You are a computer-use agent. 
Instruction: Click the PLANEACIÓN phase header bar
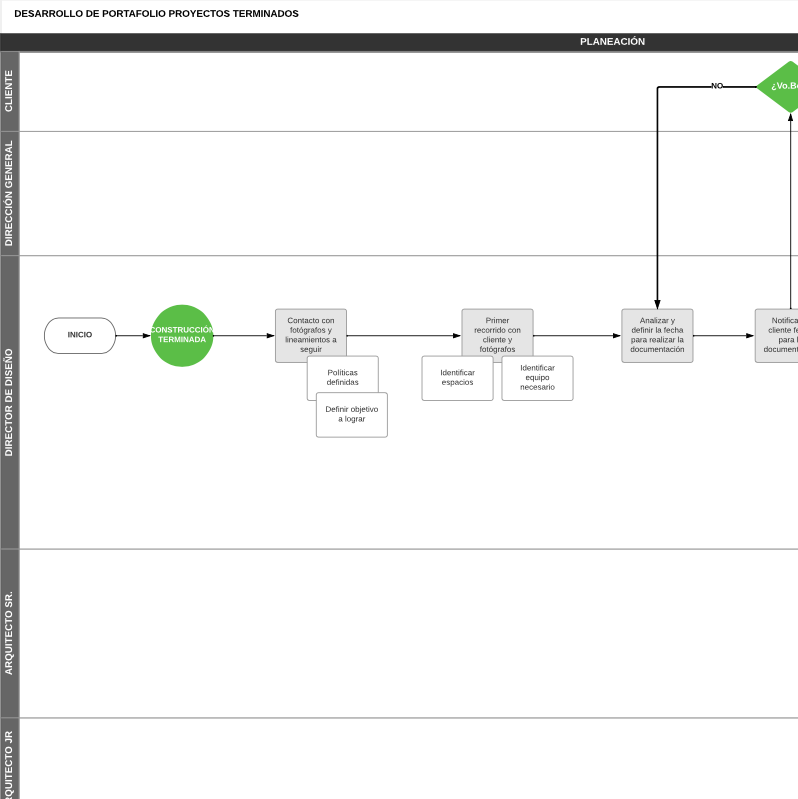click(612, 42)
